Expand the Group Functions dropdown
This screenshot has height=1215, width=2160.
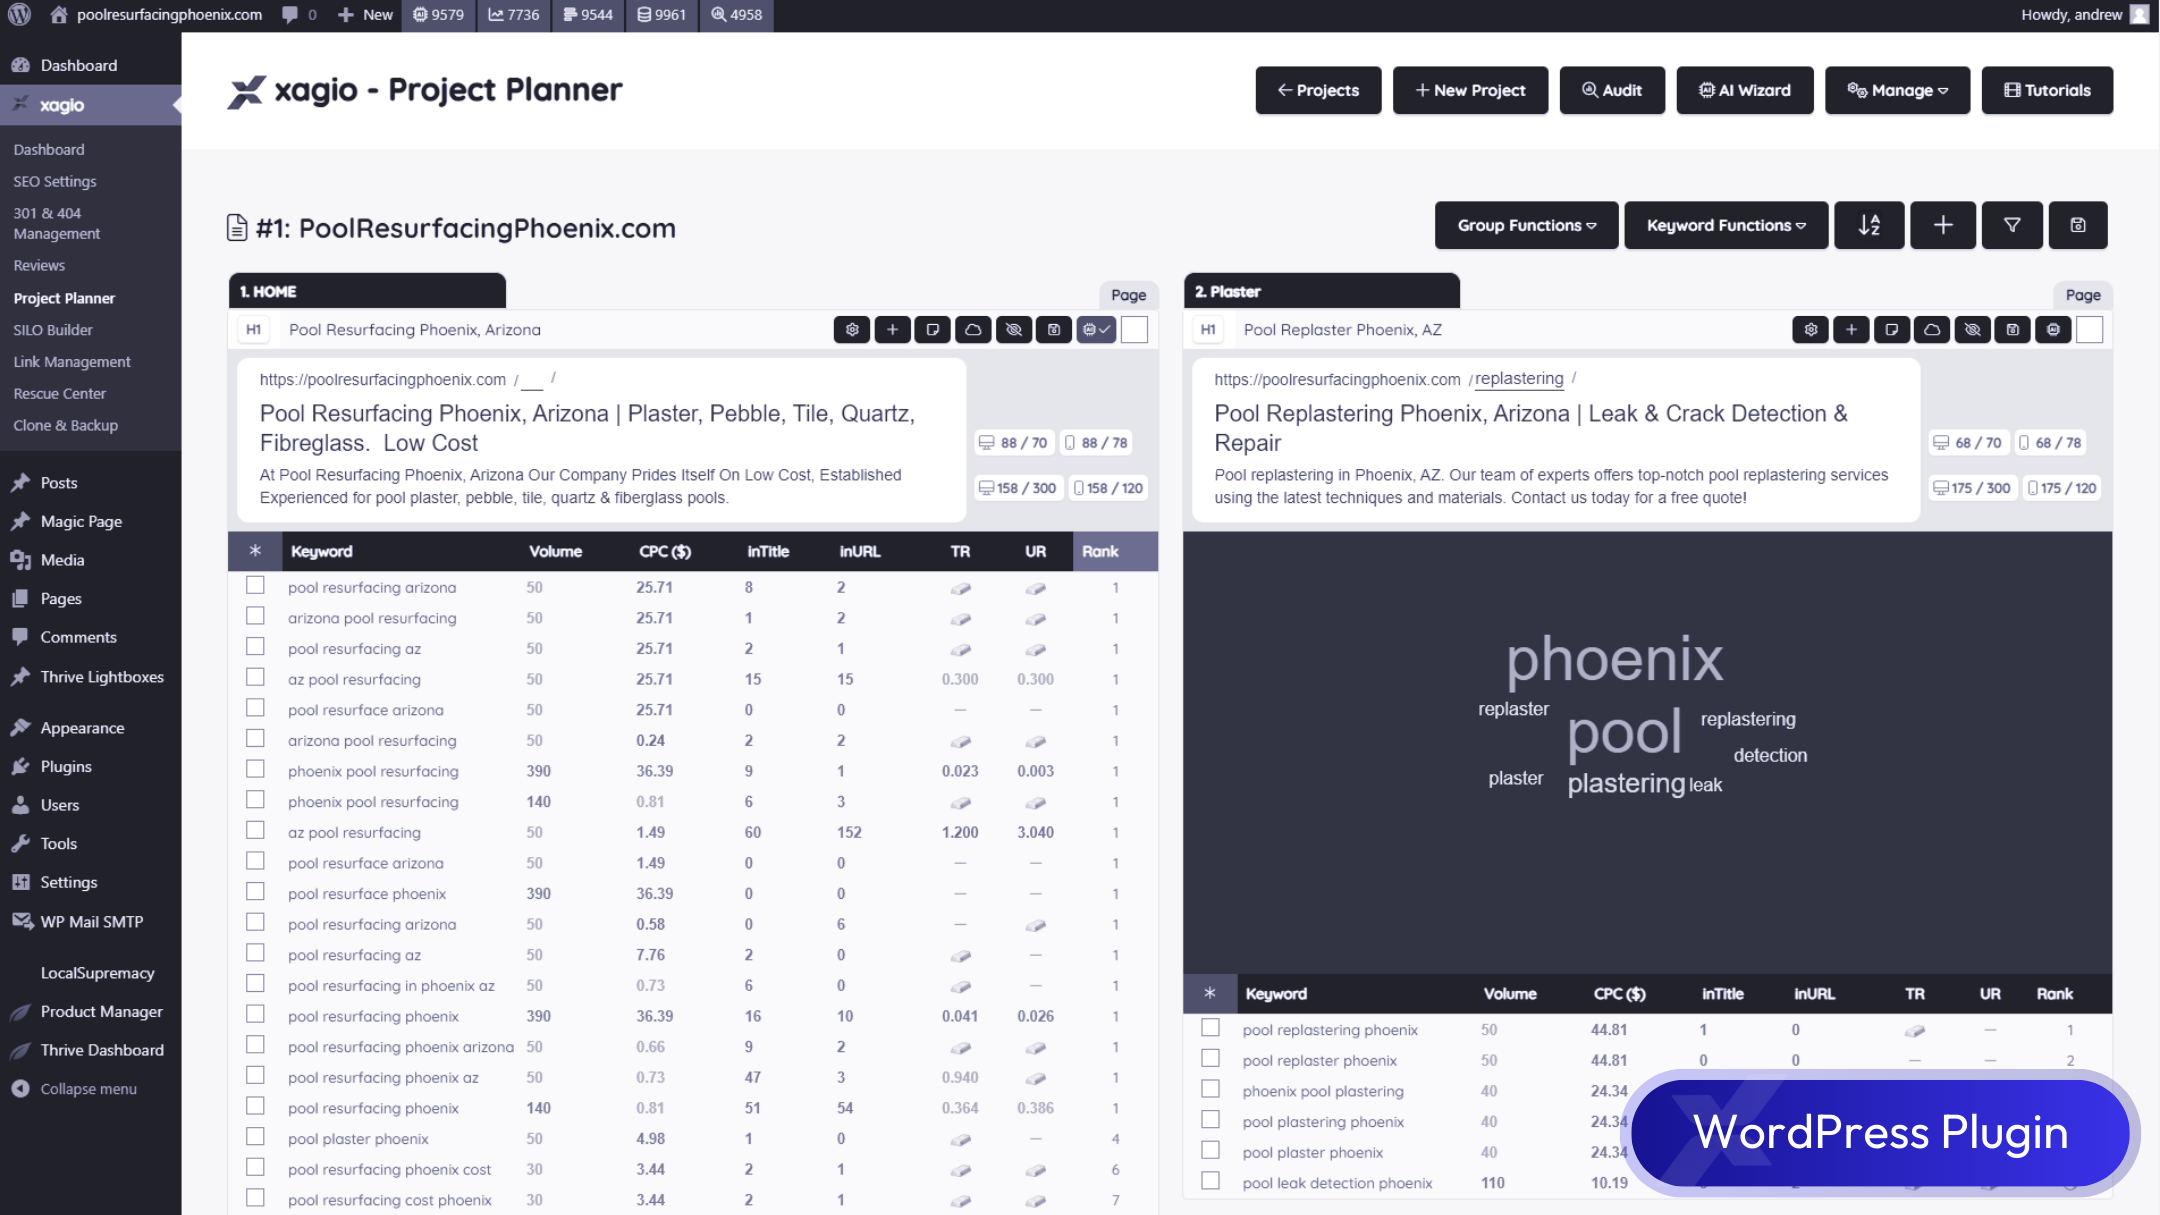click(1526, 226)
